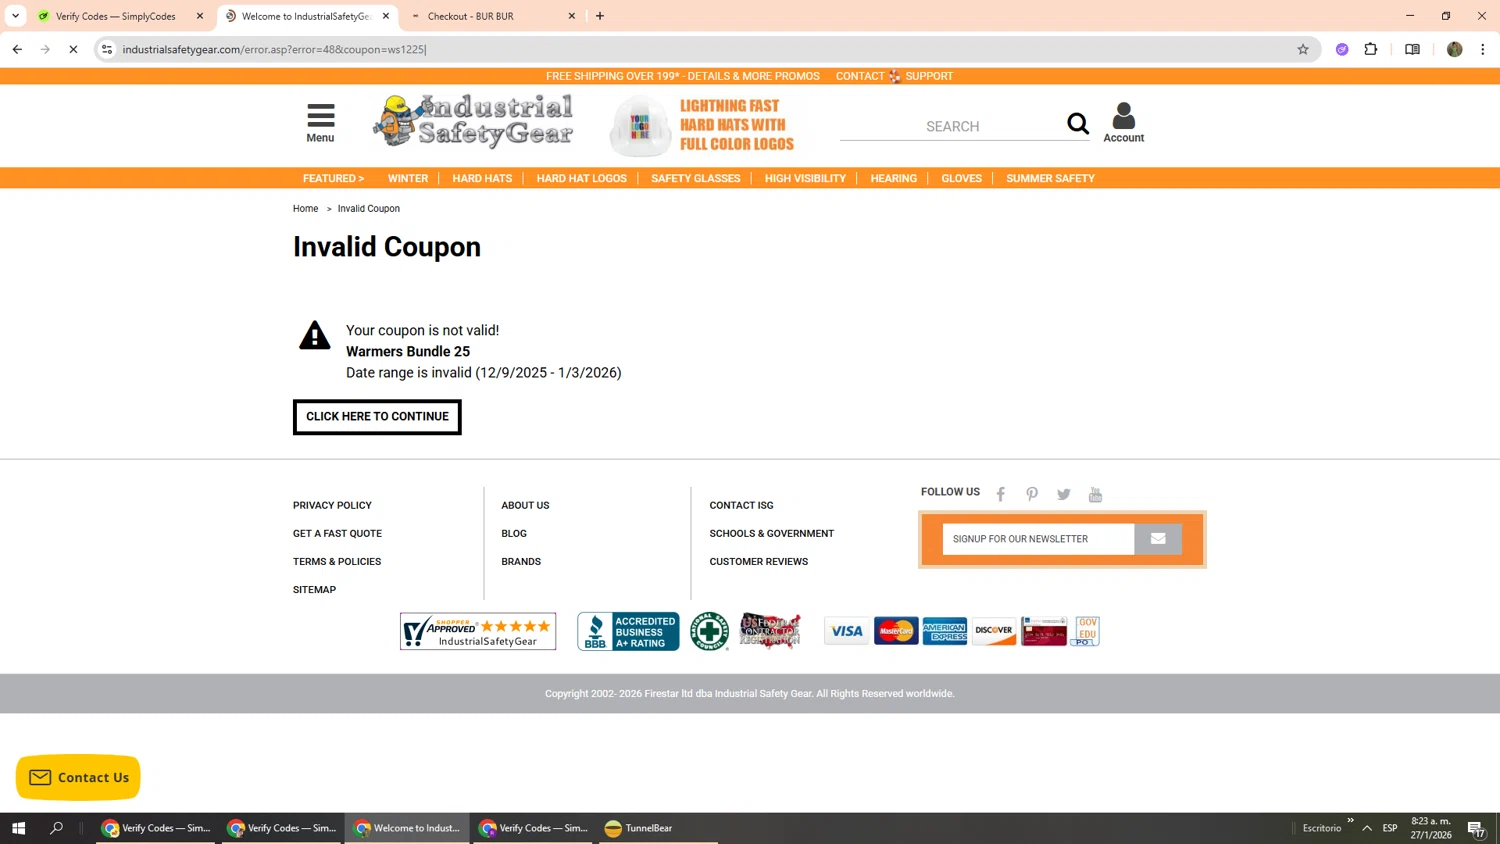Click the search magnifier icon
This screenshot has width=1500, height=844.
(x=1077, y=123)
